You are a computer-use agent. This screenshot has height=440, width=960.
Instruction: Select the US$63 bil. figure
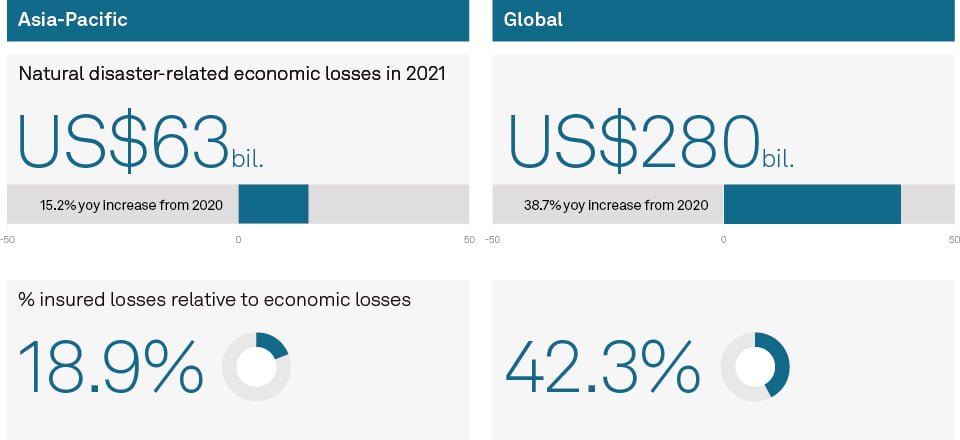[141, 141]
